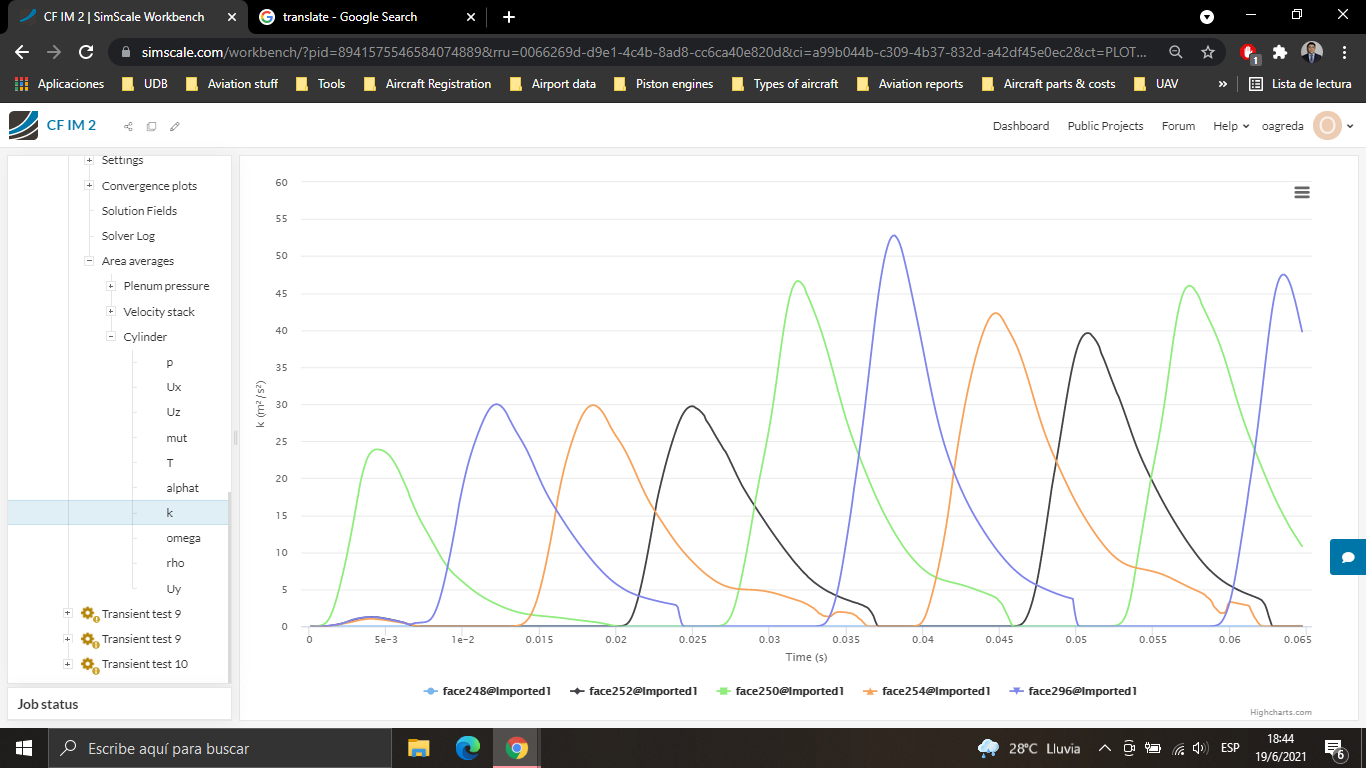Open the taskbar notification center icon

1335,748
